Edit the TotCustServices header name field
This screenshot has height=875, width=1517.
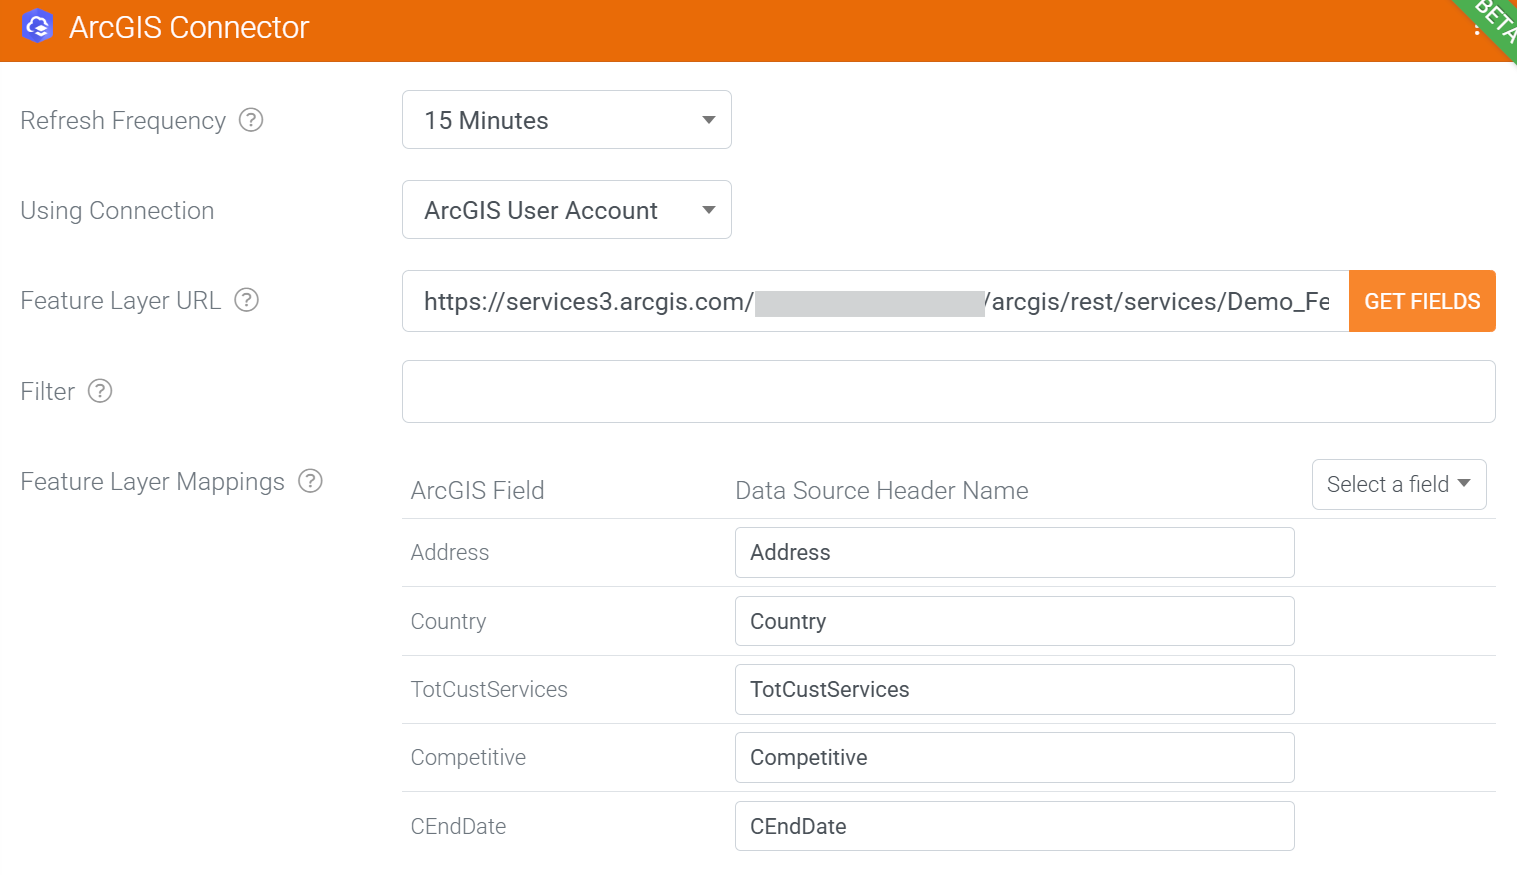click(1015, 689)
